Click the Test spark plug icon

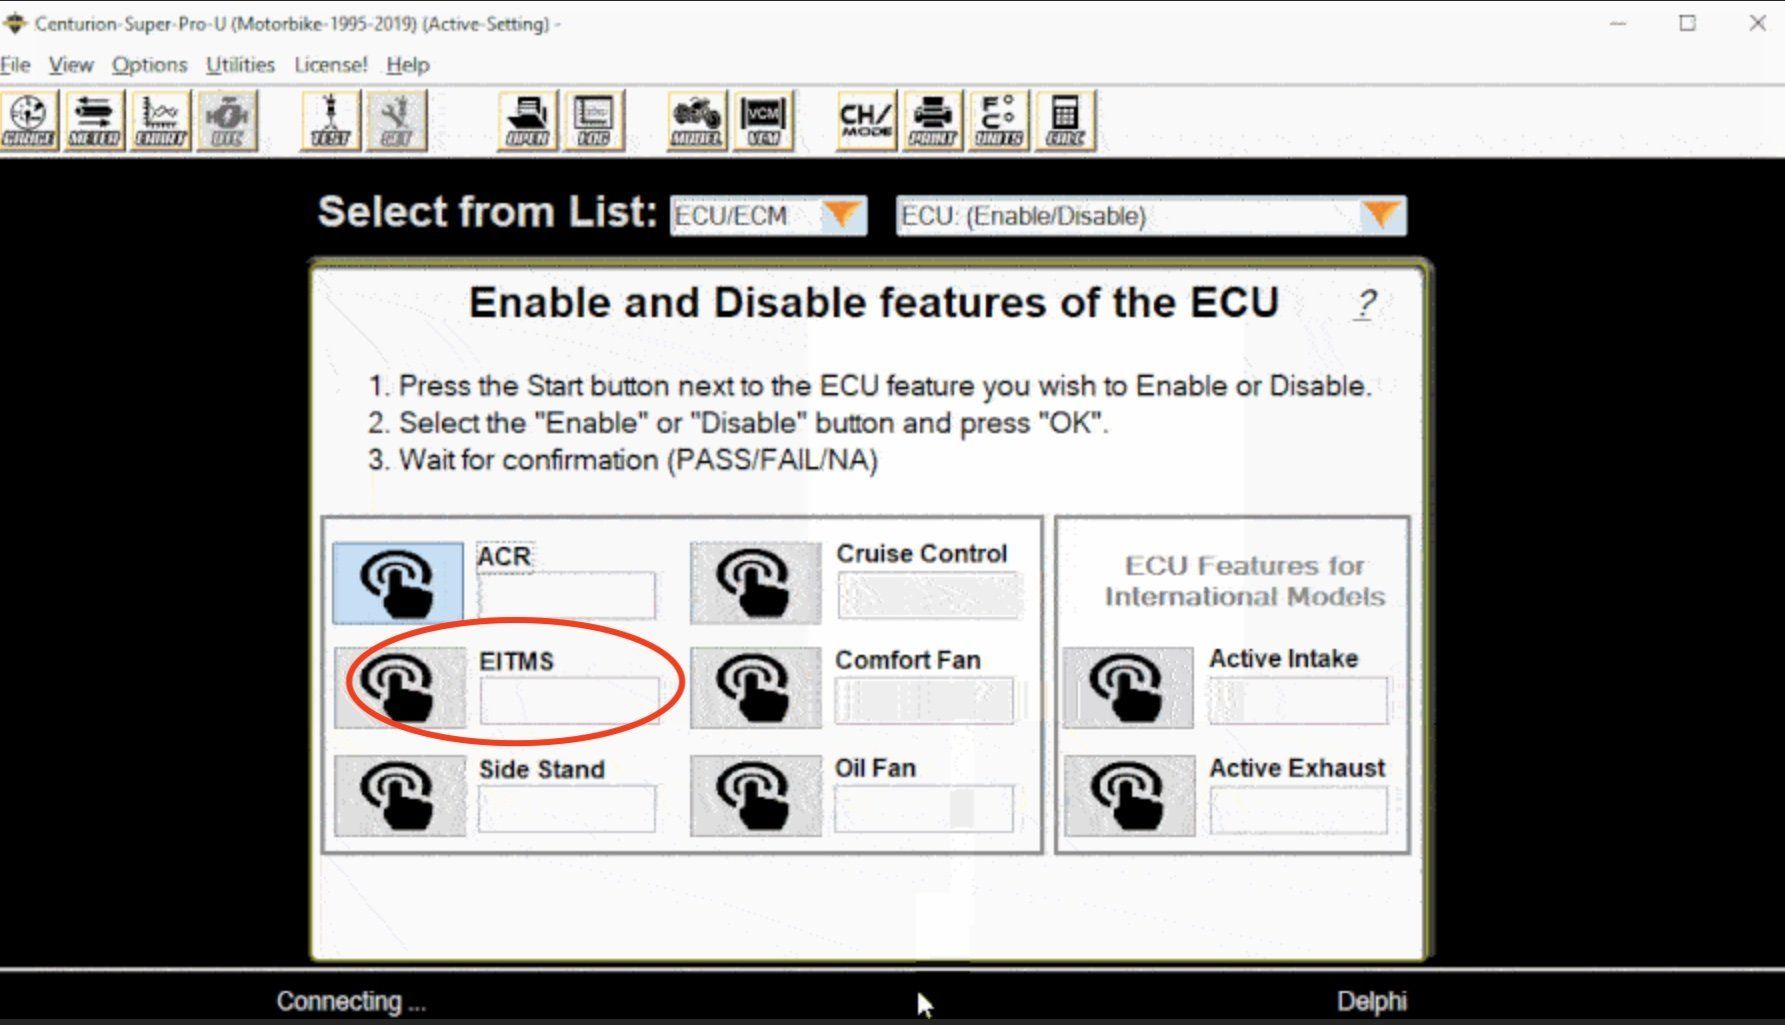click(330, 121)
